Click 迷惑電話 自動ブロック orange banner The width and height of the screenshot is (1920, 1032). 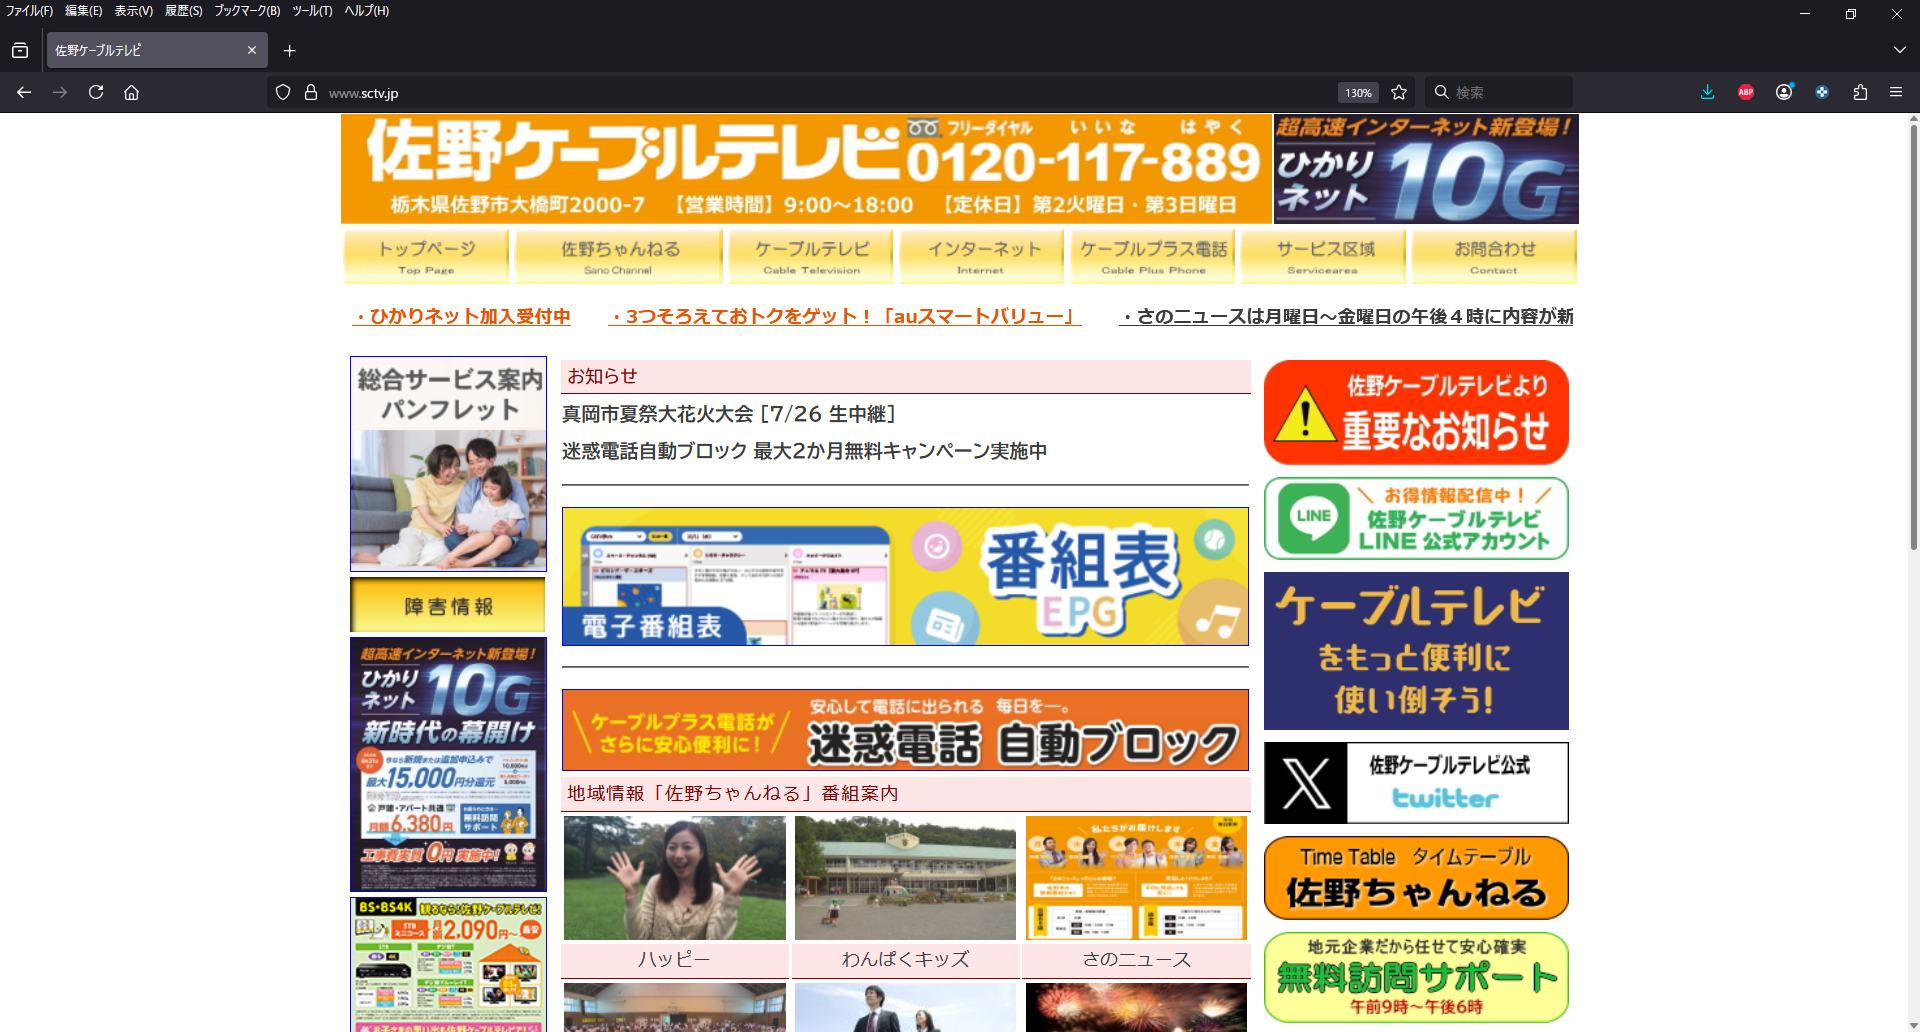(x=905, y=730)
